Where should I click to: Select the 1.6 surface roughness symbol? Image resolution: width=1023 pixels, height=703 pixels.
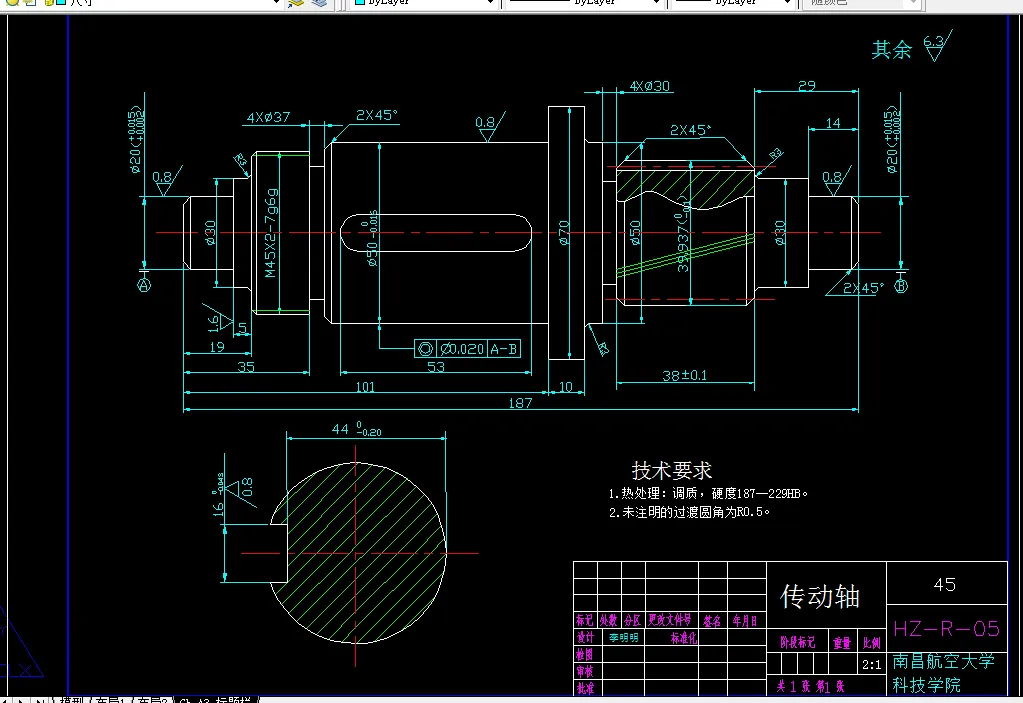(x=217, y=320)
